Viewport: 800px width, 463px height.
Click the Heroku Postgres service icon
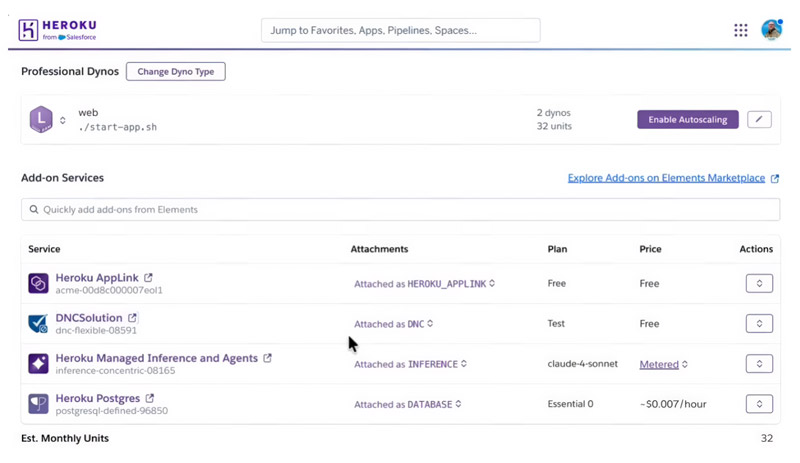38,404
